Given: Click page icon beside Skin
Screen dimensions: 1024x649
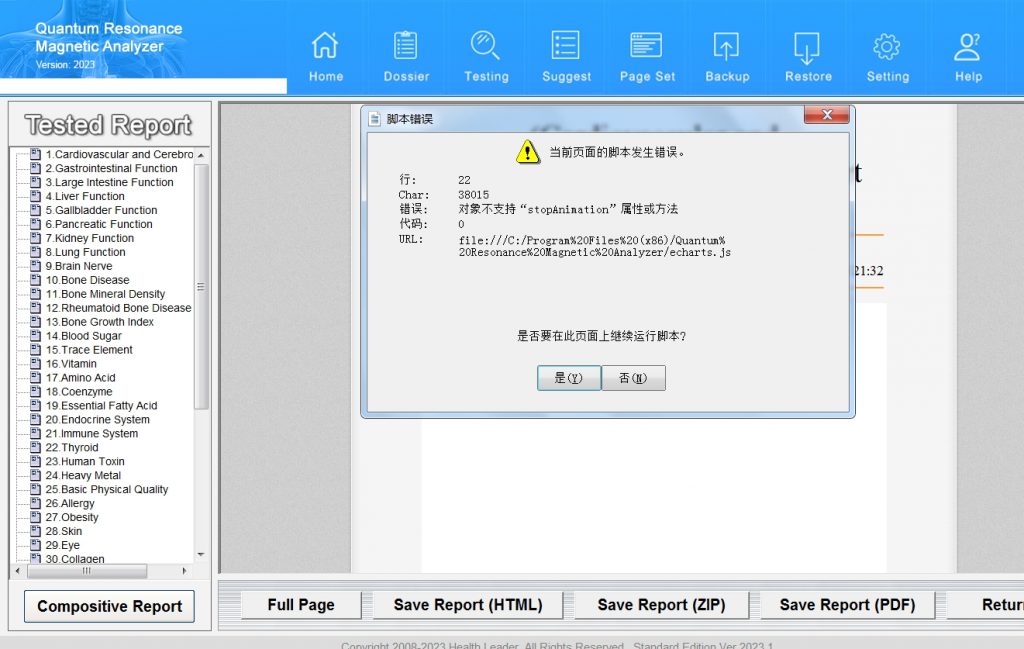Looking at the screenshot, I should 36,531.
